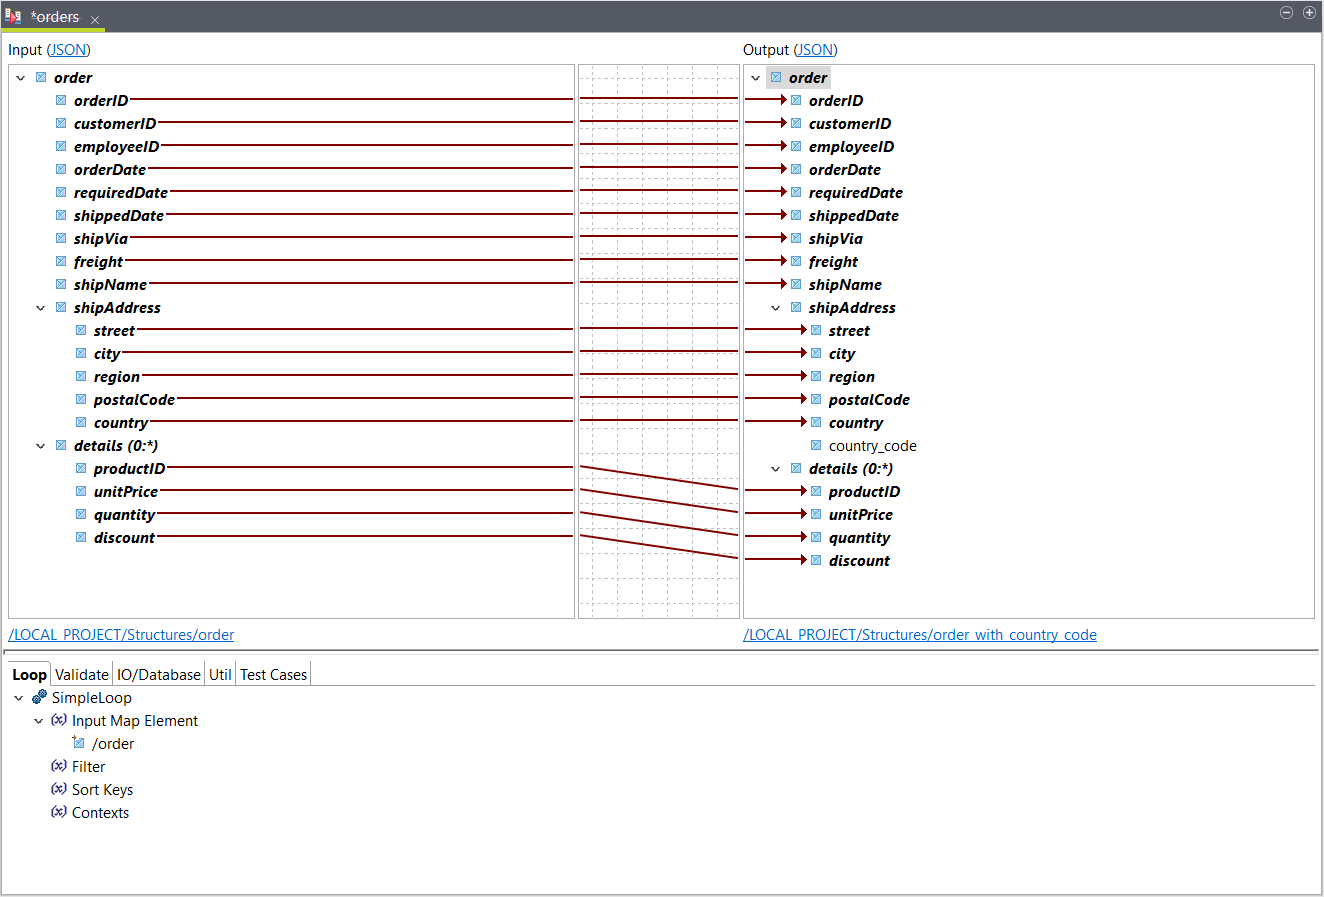Switch to the Validate tab
Image resolution: width=1324 pixels, height=897 pixels.
point(81,675)
